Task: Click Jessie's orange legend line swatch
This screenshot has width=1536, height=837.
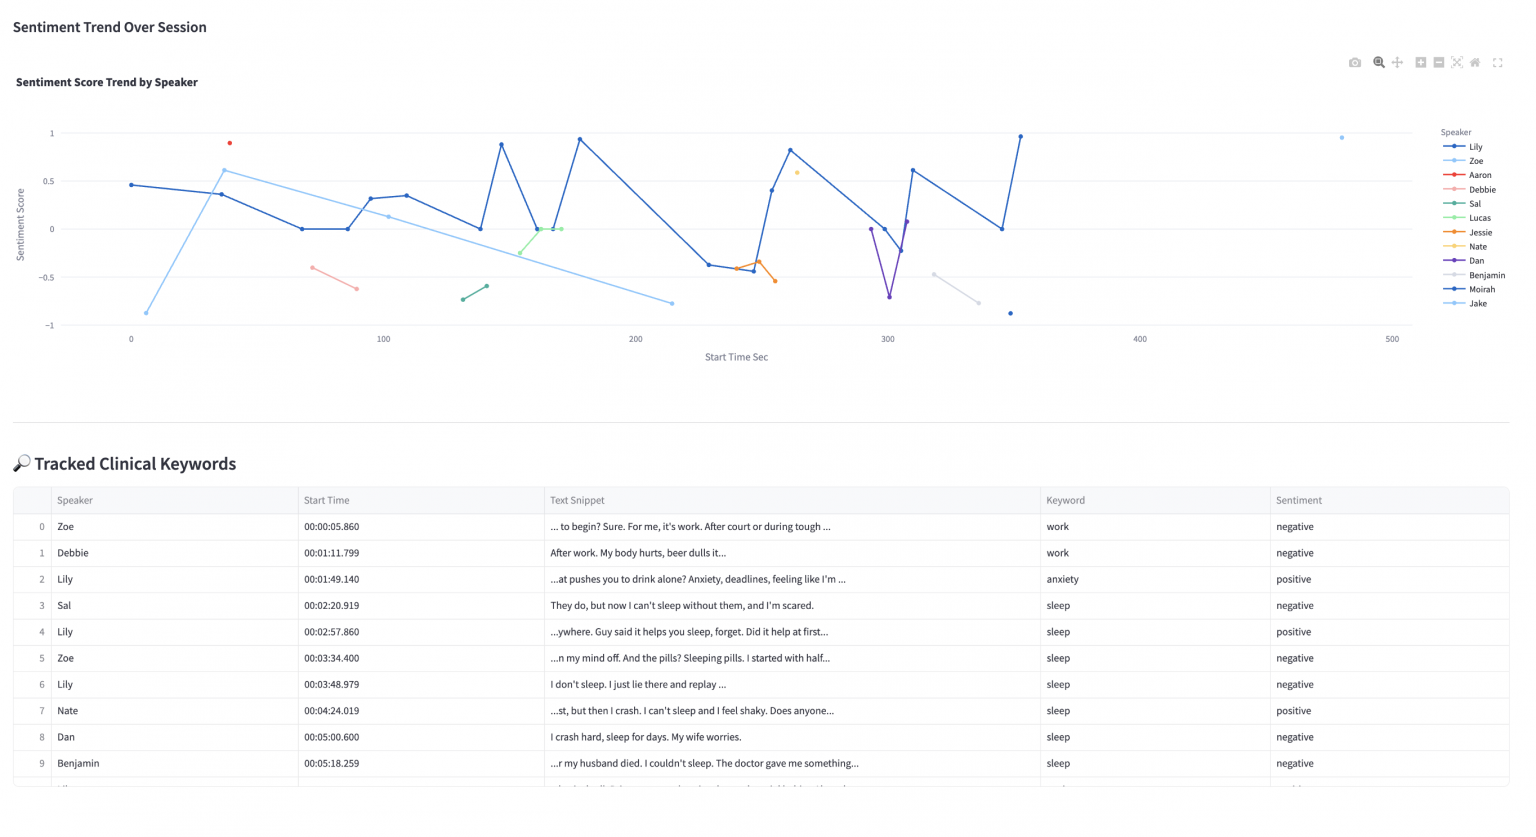Action: pyautogui.click(x=1454, y=232)
